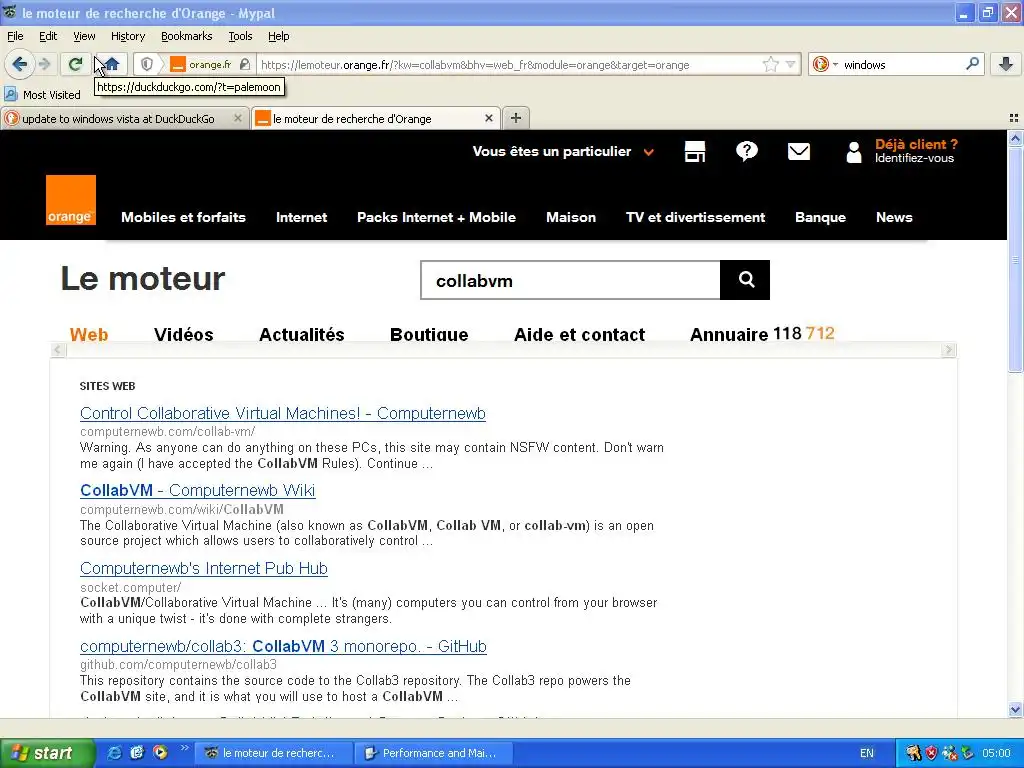This screenshot has width=1024, height=768.
Task: Switch to Performance and Mai... taskbar window
Action: pos(433,753)
